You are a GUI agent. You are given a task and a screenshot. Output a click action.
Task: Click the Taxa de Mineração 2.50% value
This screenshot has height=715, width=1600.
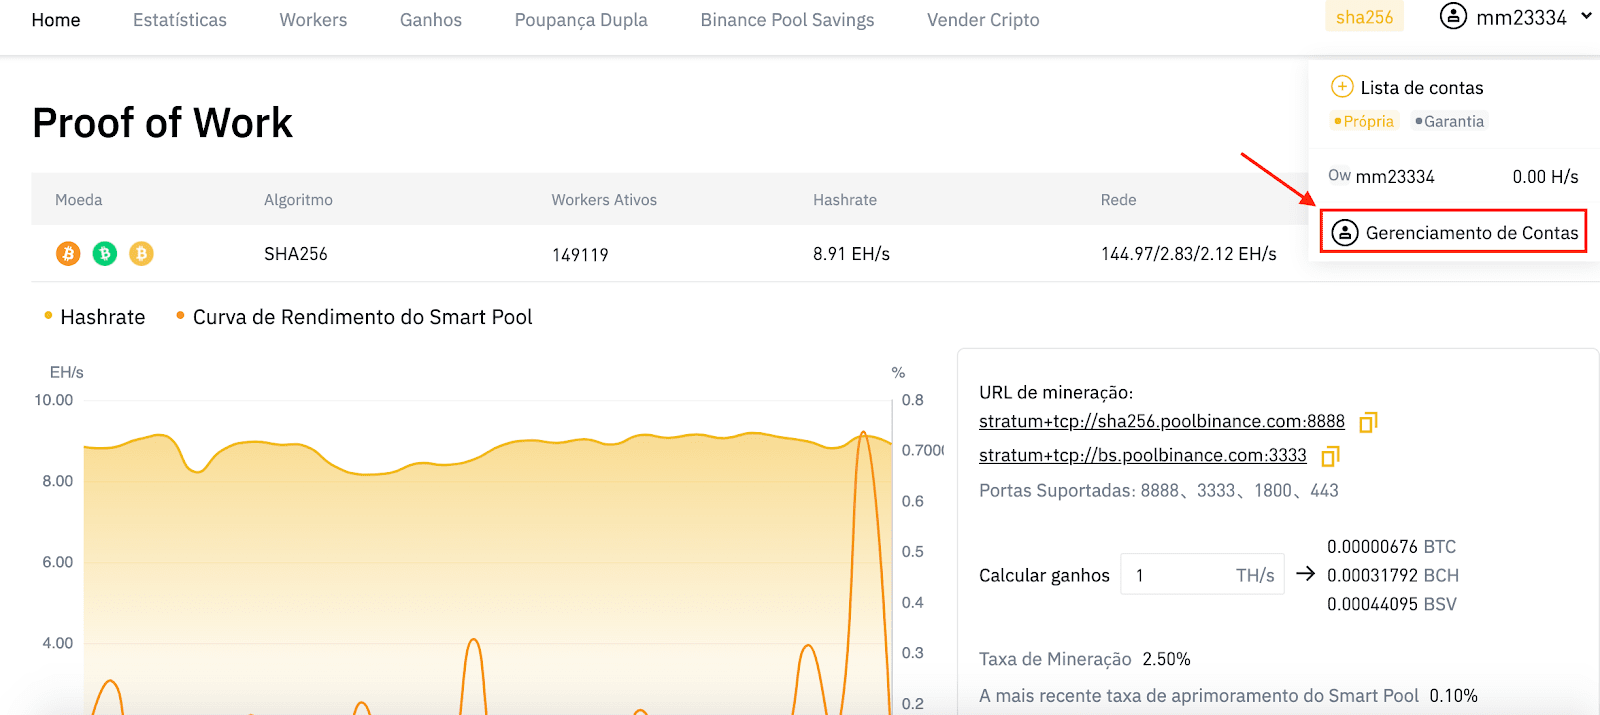pos(1166,660)
